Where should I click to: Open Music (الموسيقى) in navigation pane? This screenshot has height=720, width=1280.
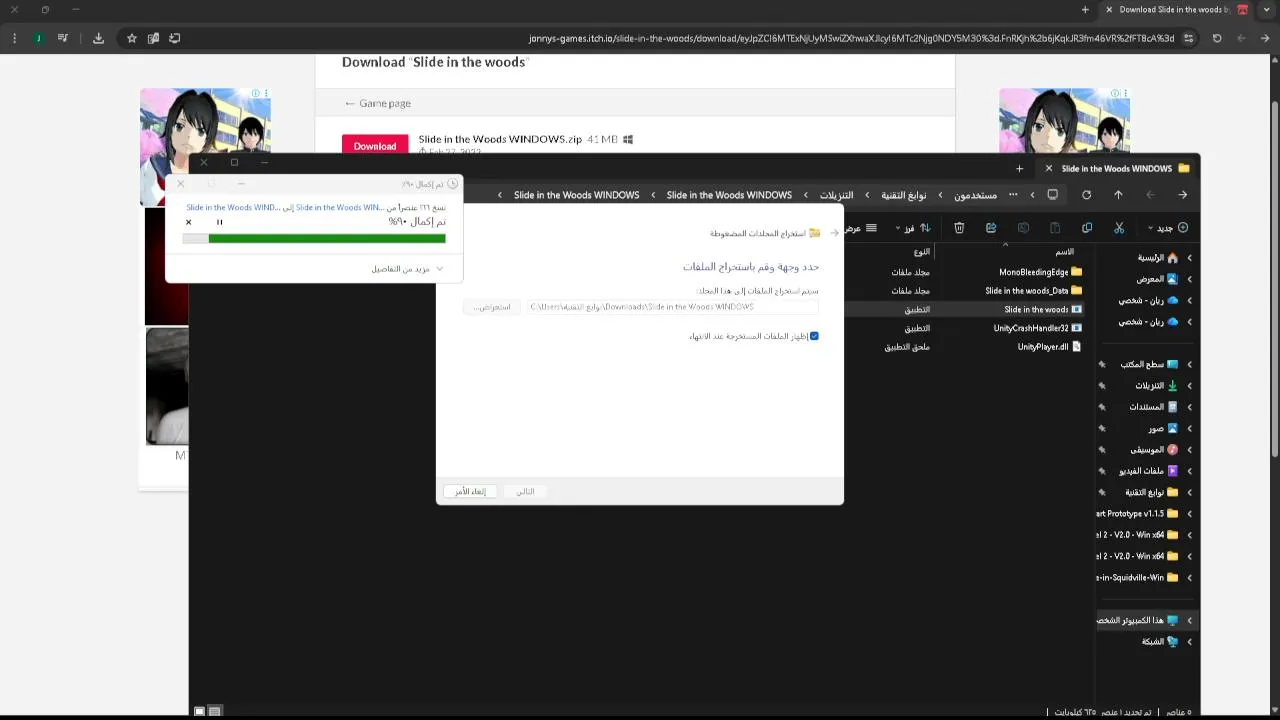coord(1154,450)
